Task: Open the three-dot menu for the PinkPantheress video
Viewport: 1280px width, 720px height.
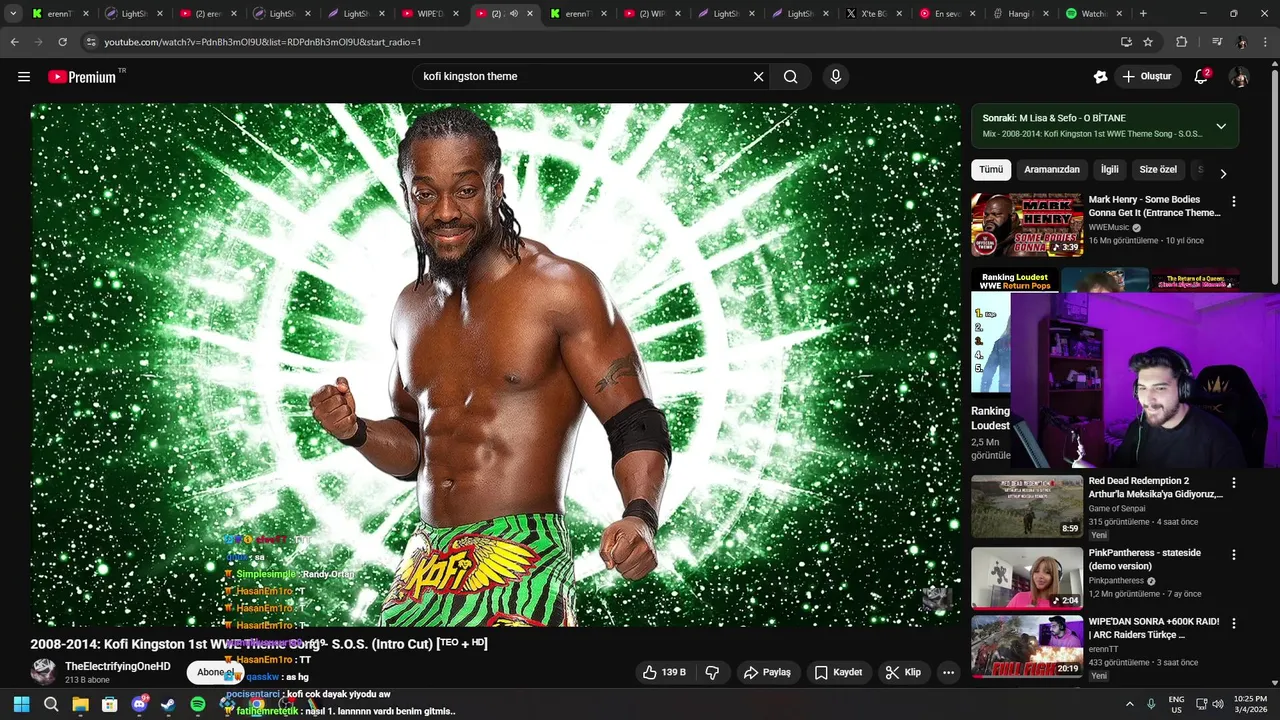Action: click(1233, 554)
